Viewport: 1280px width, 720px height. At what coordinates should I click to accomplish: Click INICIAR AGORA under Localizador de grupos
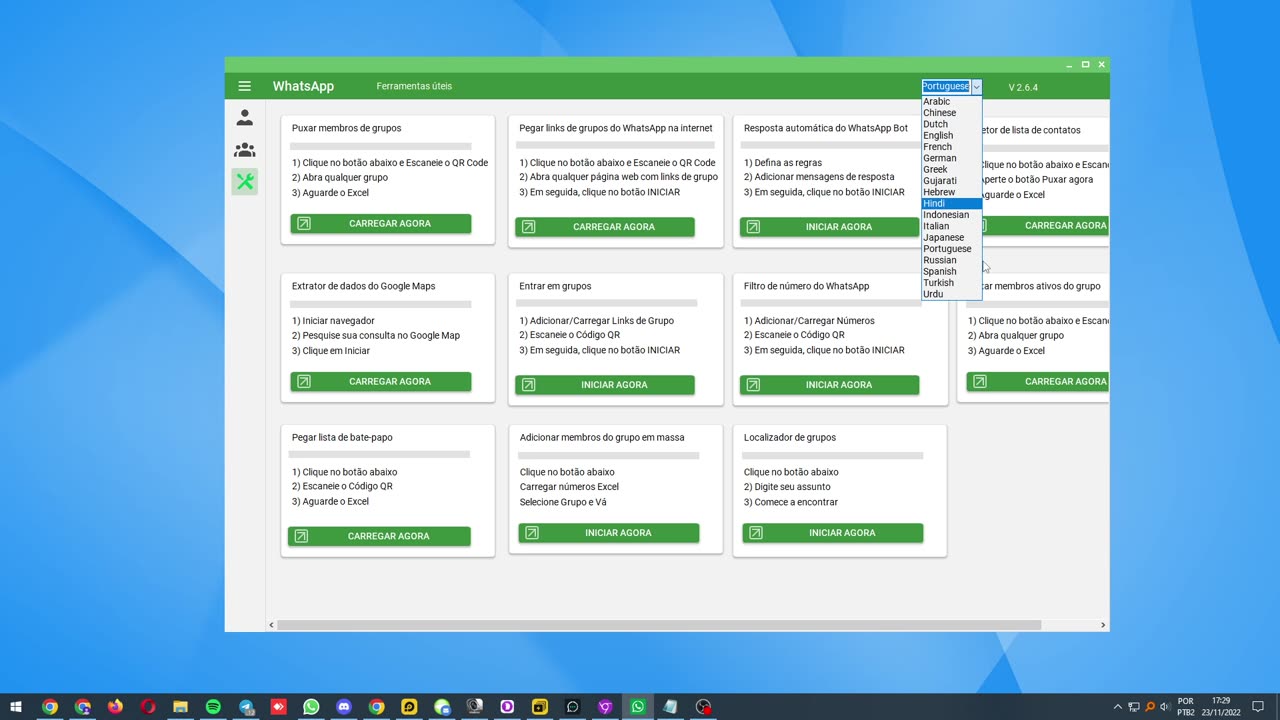point(833,533)
